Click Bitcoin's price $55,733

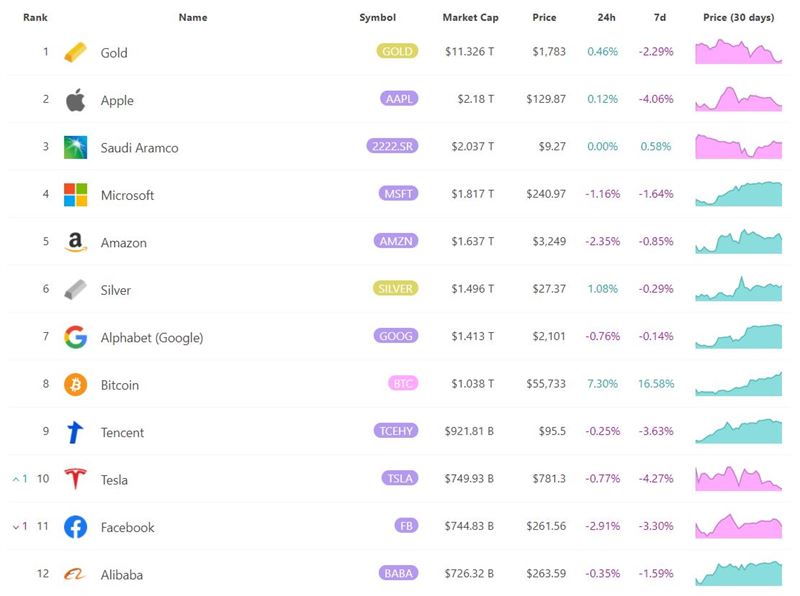pos(546,384)
